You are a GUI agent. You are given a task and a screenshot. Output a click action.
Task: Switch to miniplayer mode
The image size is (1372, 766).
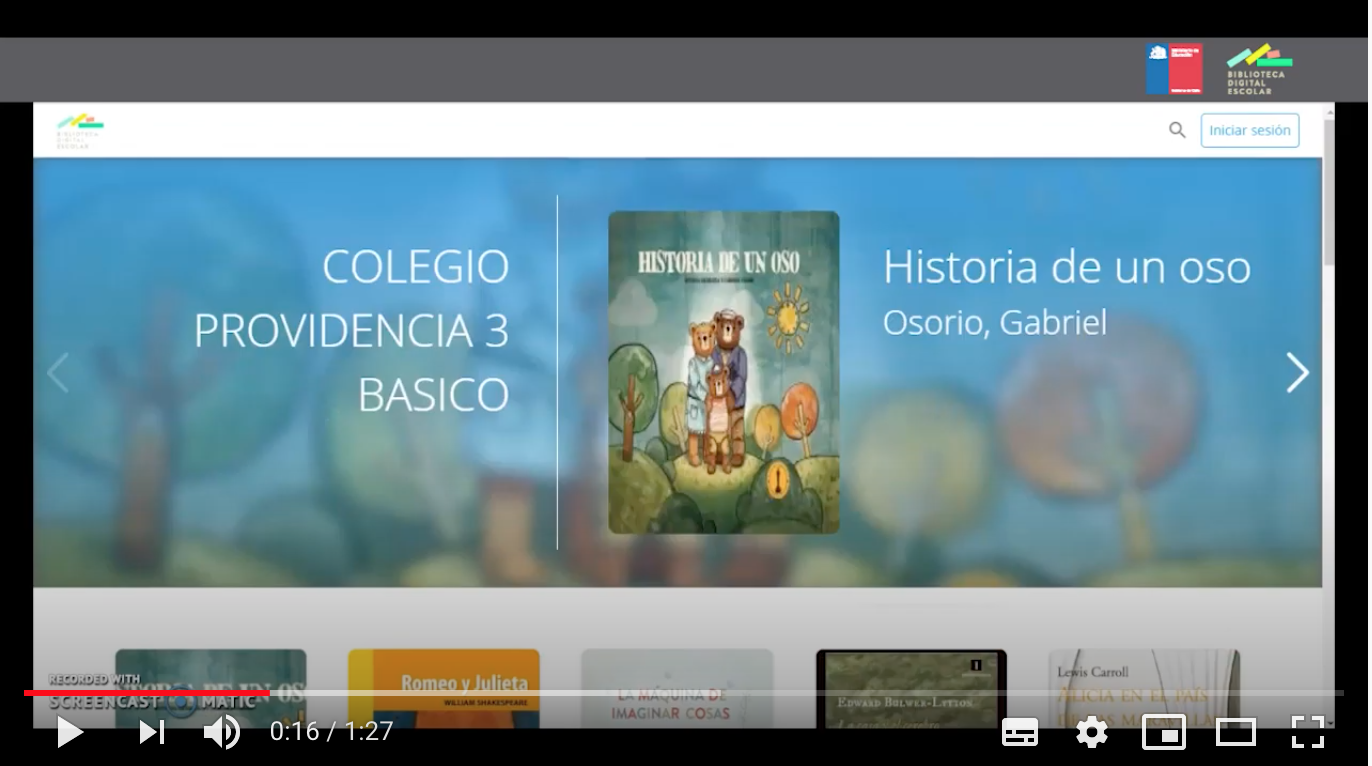[x=1164, y=732]
